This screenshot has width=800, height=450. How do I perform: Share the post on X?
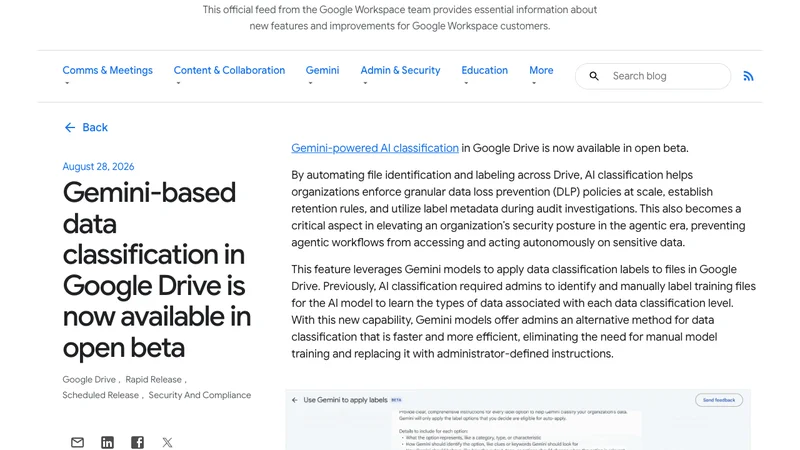click(x=167, y=442)
